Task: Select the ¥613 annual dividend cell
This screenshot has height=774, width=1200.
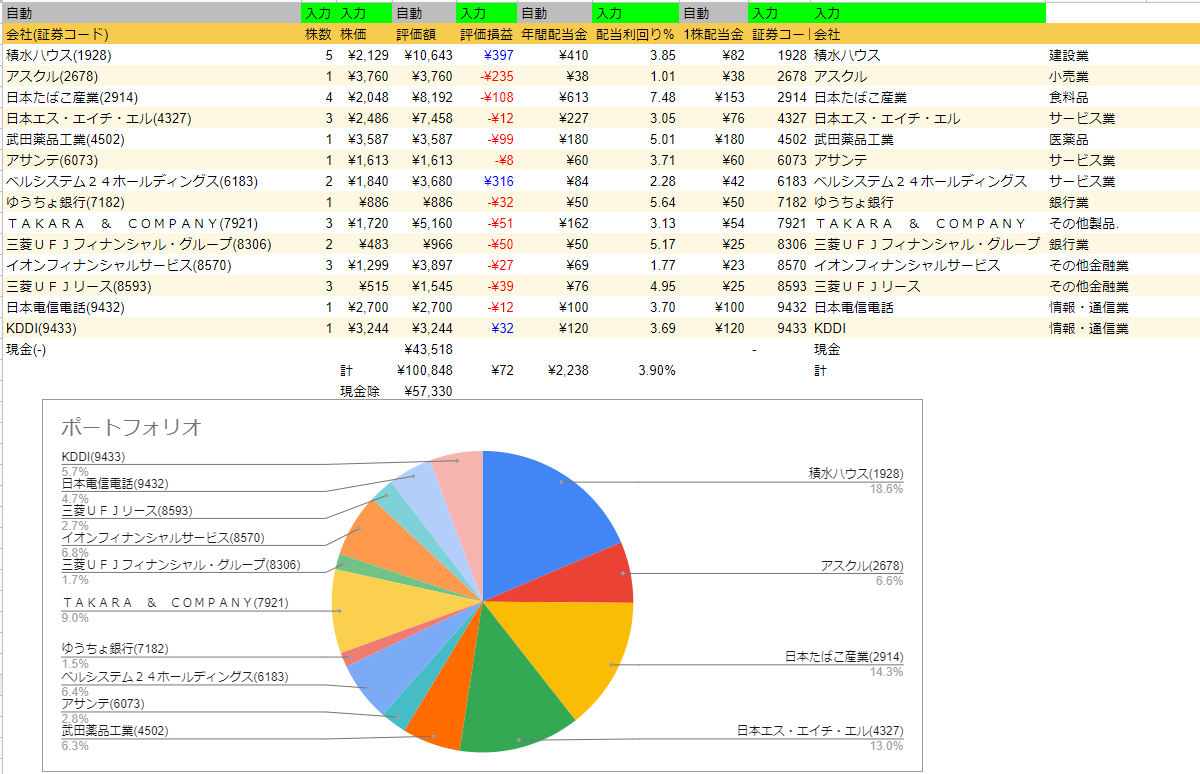Action: click(554, 97)
